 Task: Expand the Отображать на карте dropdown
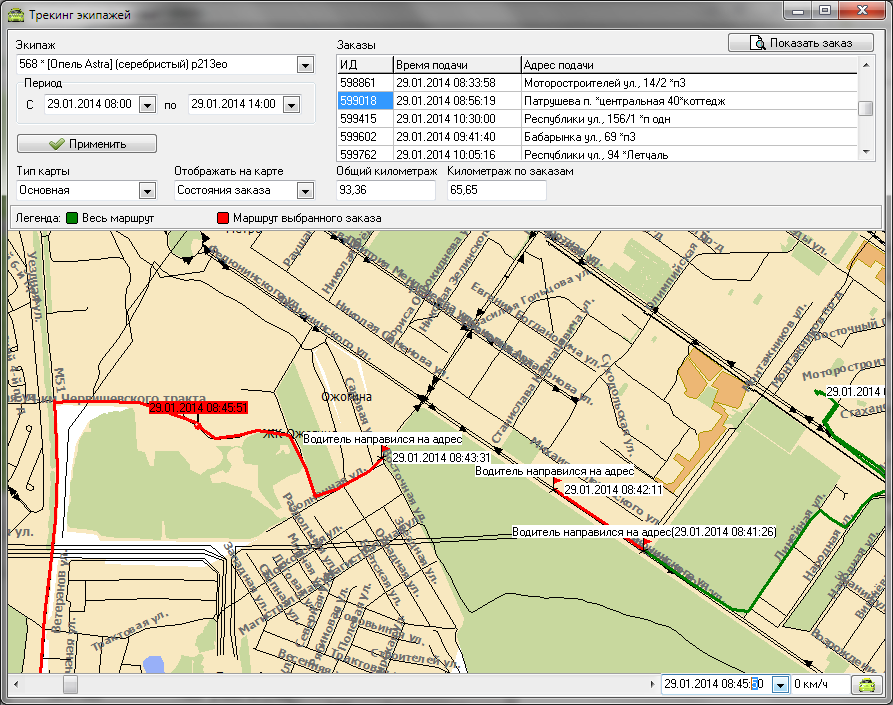tap(305, 190)
